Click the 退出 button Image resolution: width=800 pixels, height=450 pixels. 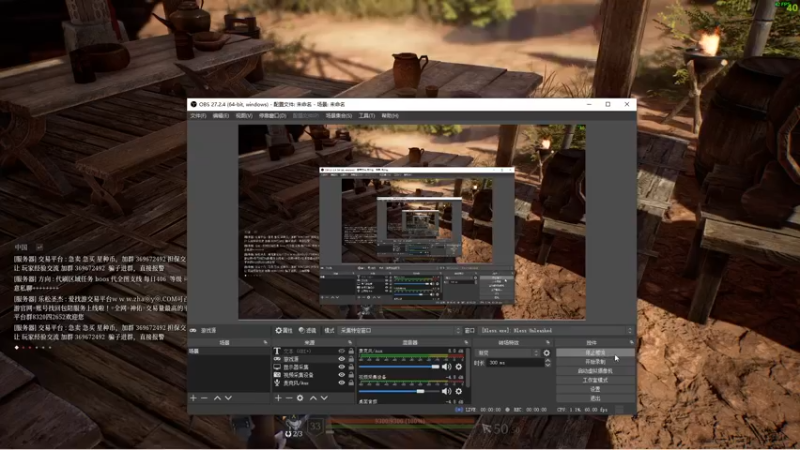tap(595, 398)
